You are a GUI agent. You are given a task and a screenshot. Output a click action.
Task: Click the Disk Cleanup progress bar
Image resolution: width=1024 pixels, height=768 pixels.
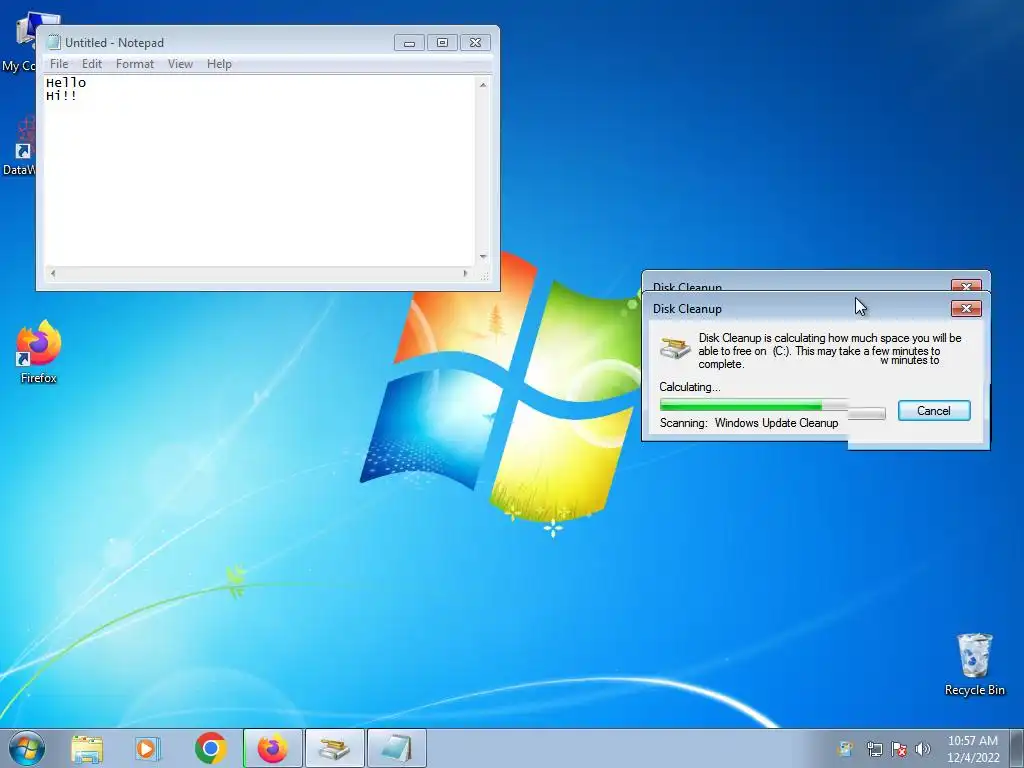[773, 406]
